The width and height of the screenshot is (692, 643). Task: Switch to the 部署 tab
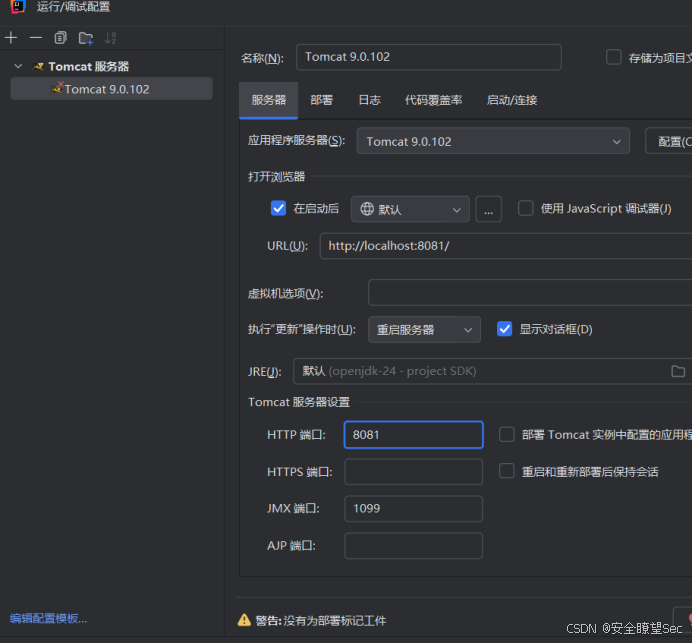[x=321, y=100]
